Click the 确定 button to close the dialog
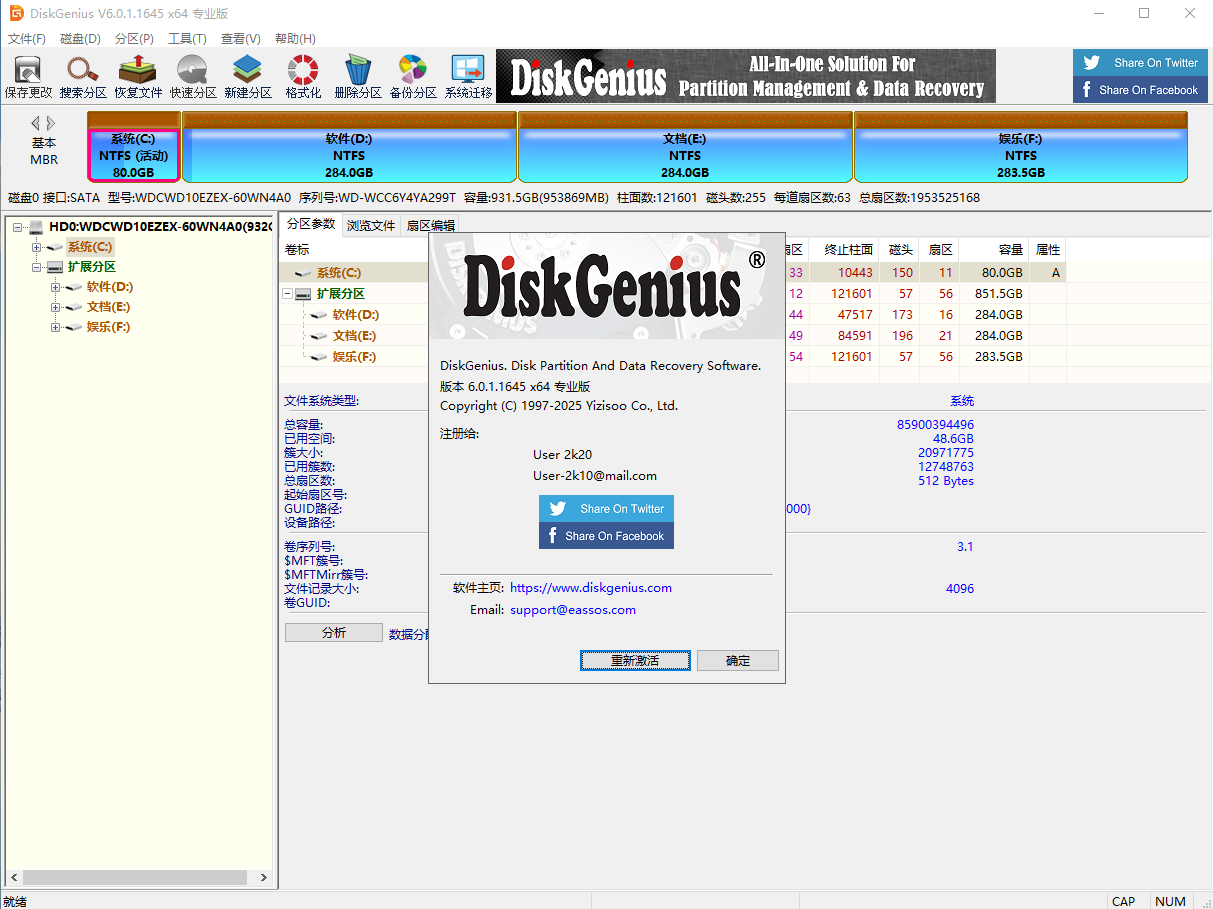Image resolution: width=1213 pixels, height=909 pixels. click(738, 660)
